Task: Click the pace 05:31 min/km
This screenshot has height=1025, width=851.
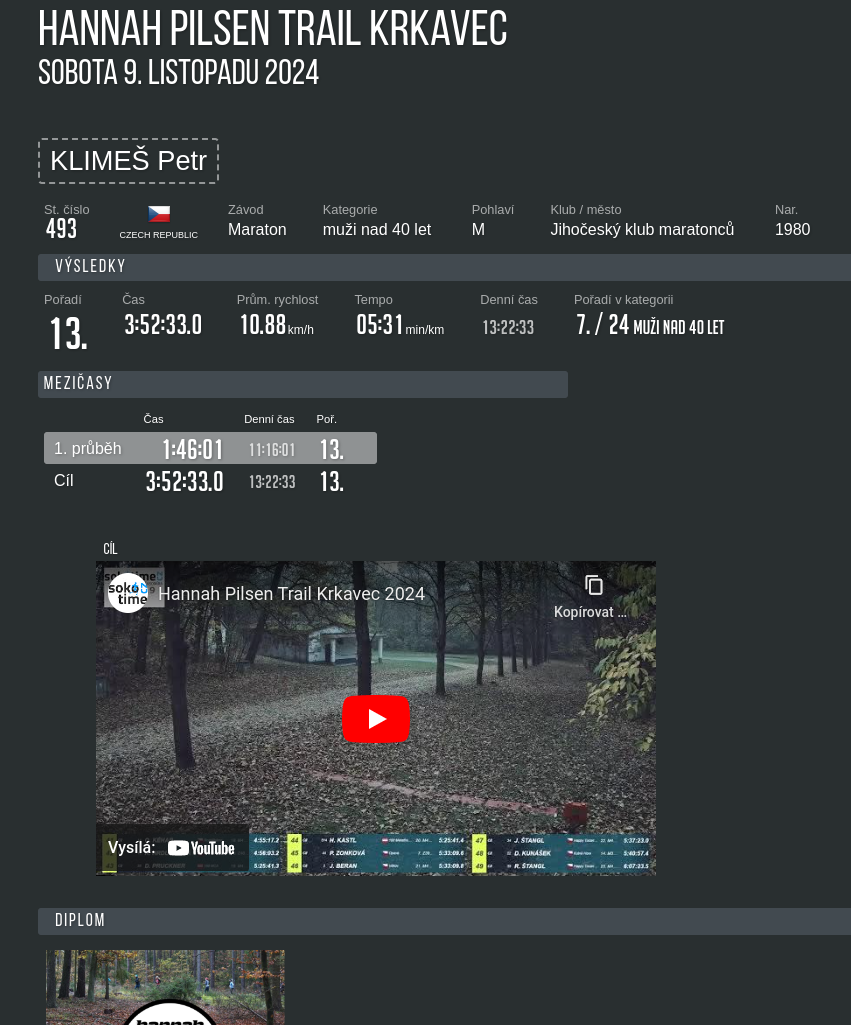Action: coord(400,325)
